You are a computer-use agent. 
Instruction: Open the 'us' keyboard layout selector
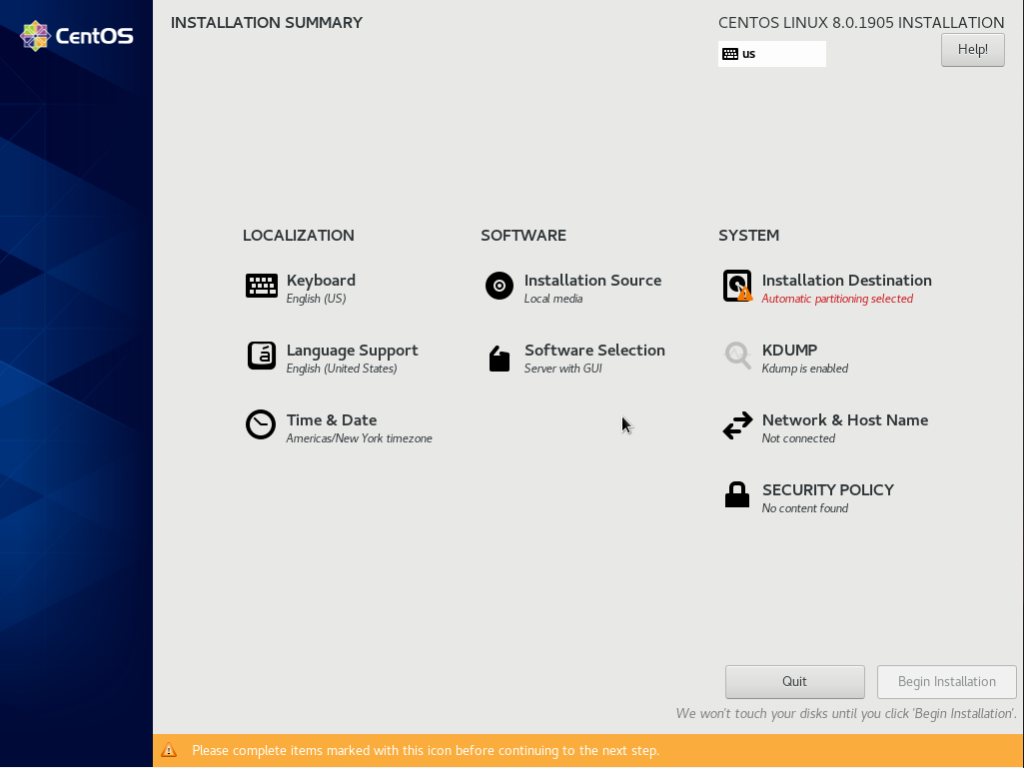click(772, 53)
